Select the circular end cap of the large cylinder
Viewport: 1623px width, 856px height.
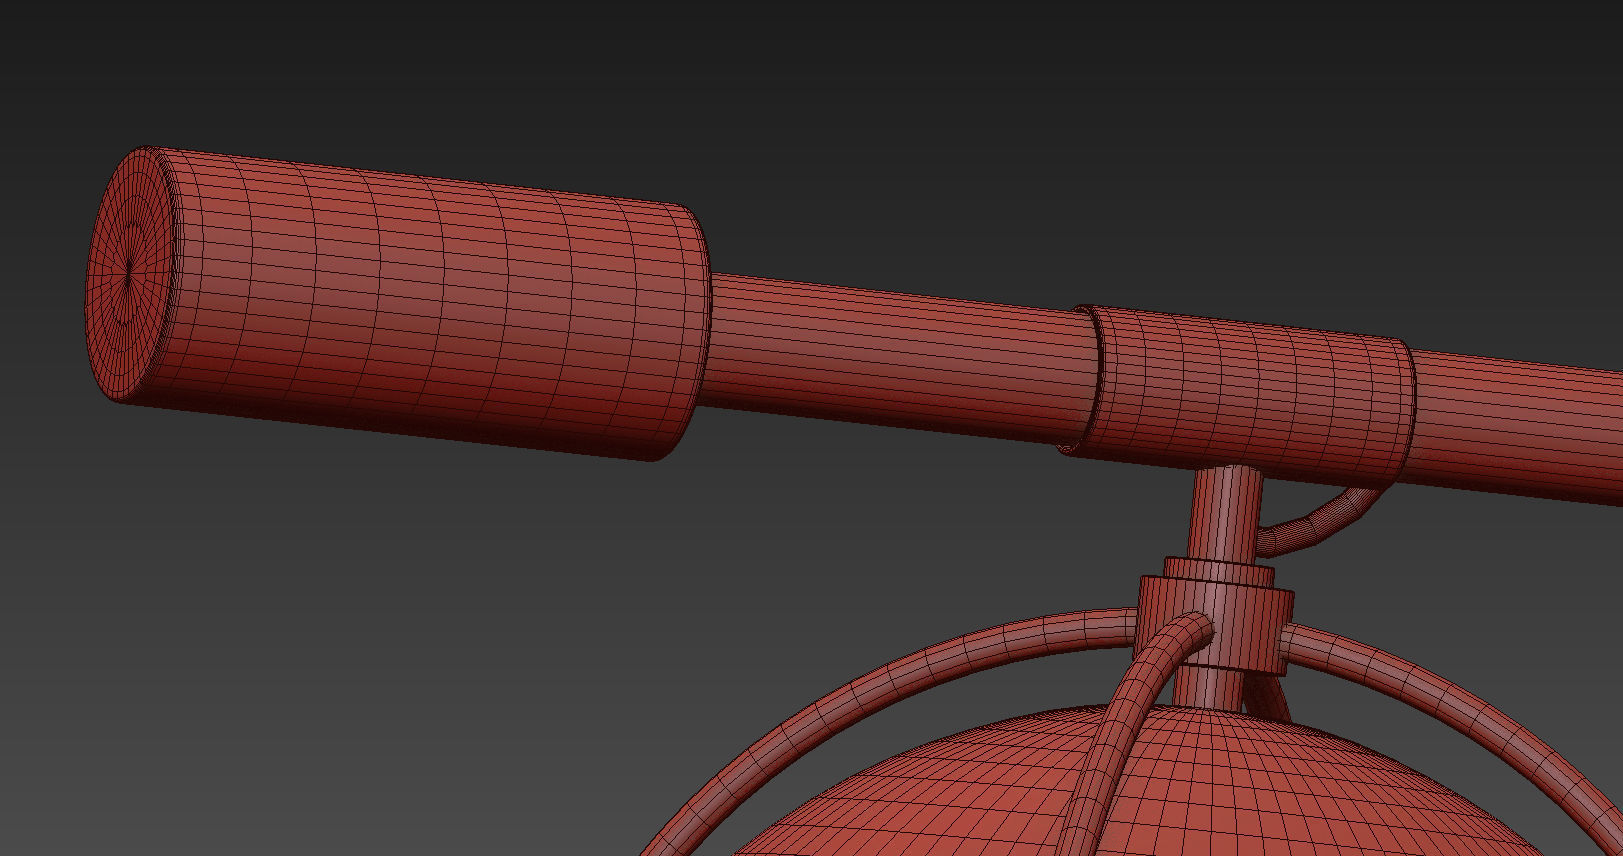coord(128,275)
